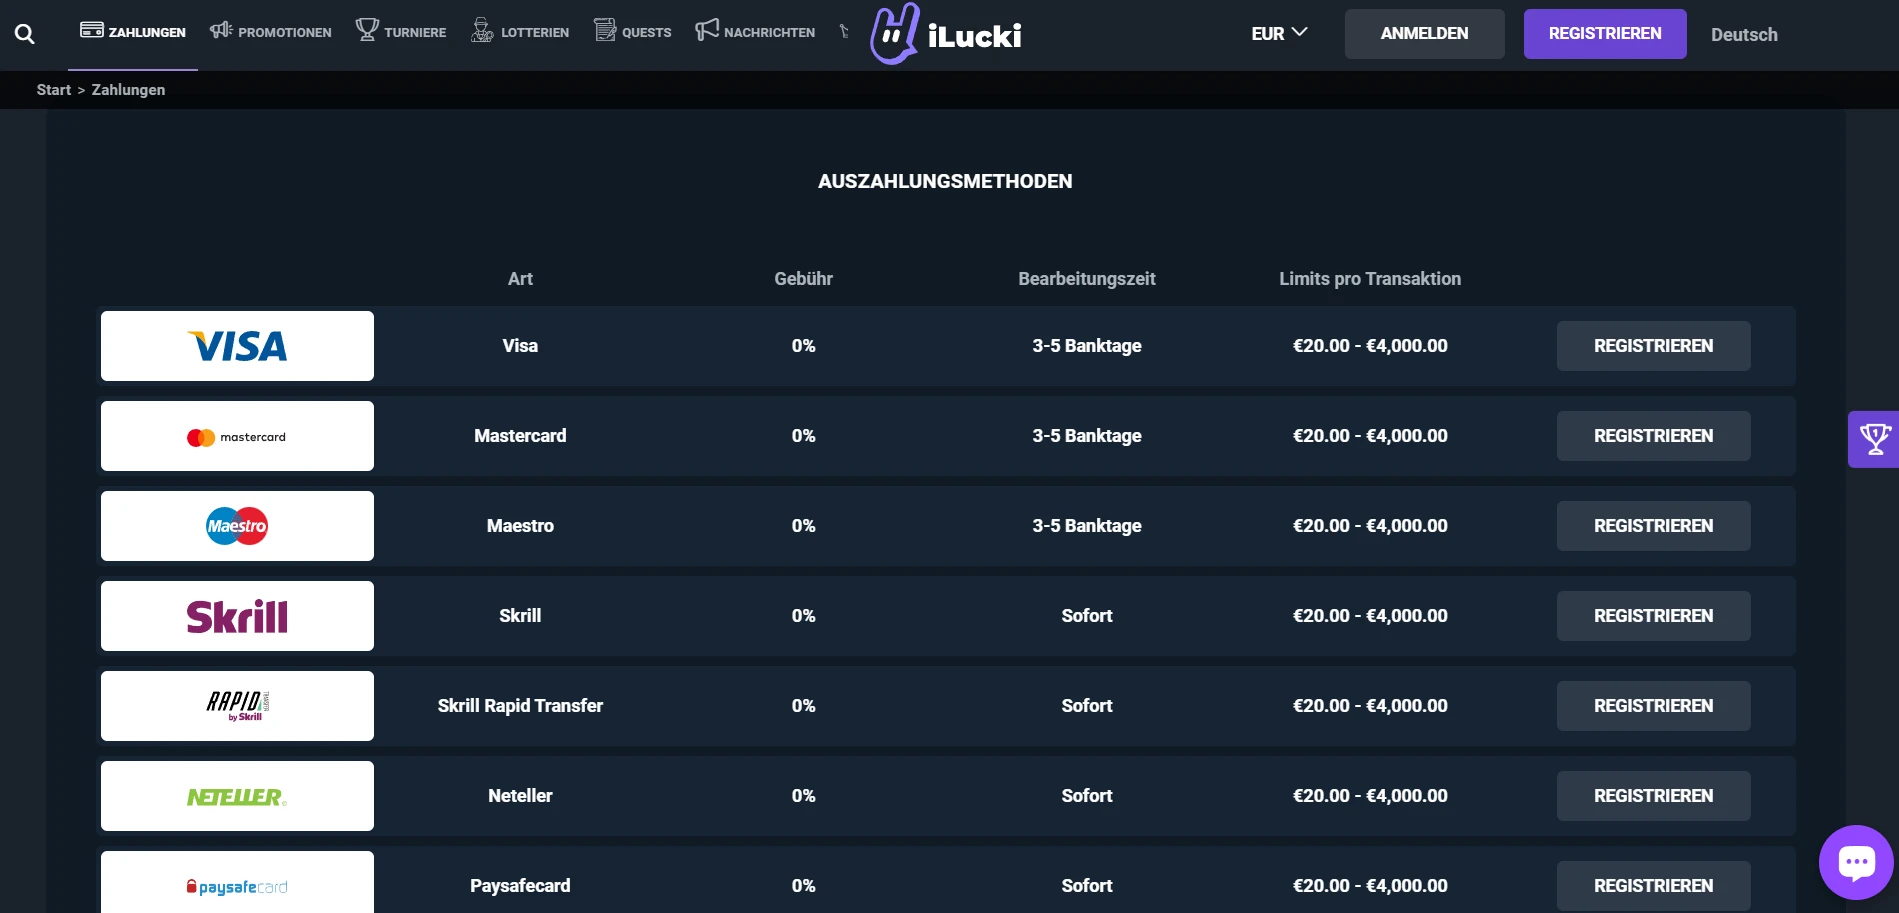The height and width of the screenshot is (913, 1899).
Task: Click Registrieren in the Skrill row
Action: [1653, 616]
